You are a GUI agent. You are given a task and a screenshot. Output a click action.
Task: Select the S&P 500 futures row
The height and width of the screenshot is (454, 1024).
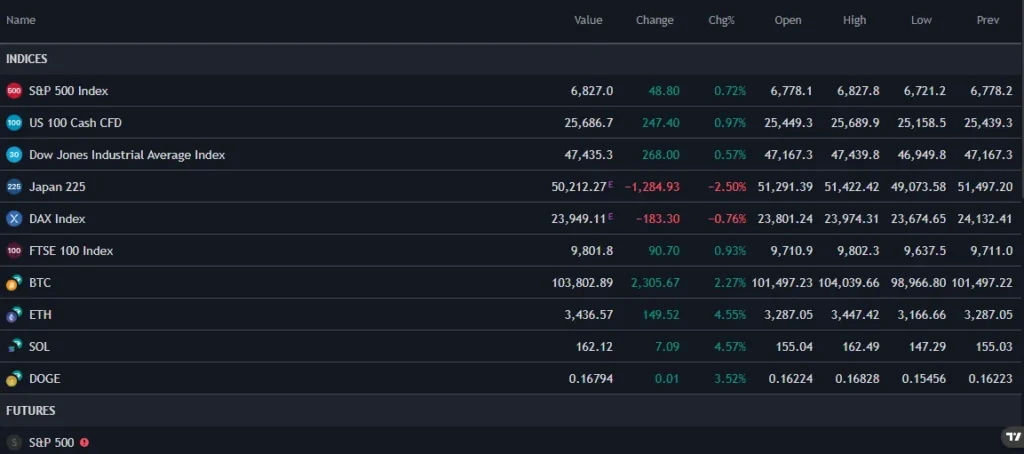click(x=51, y=442)
